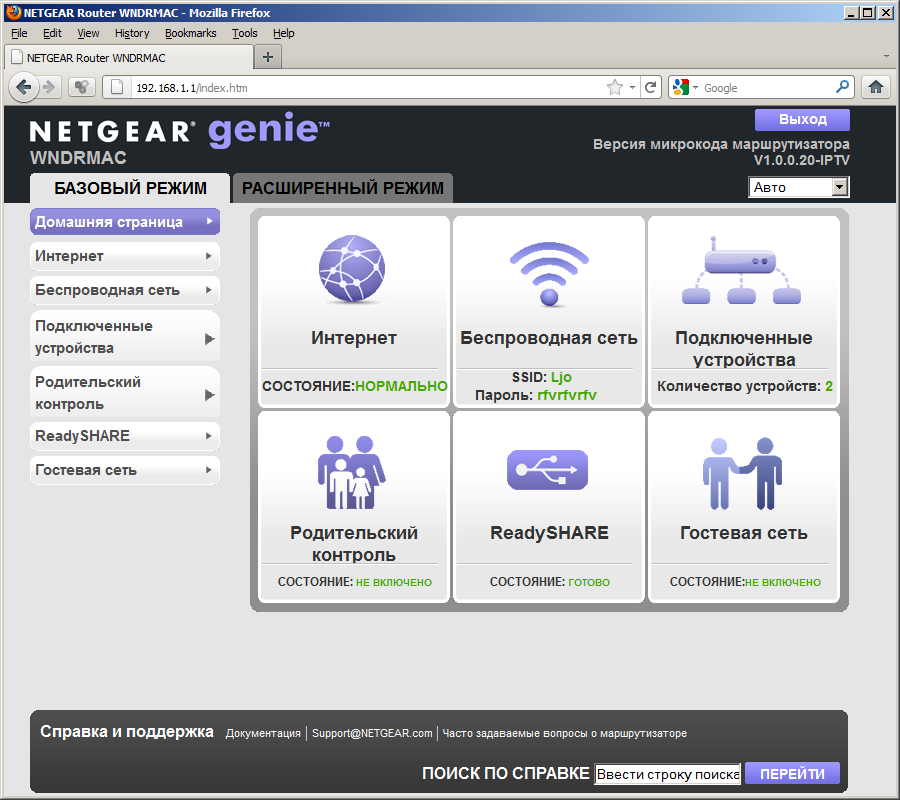The image size is (900, 800).
Task: Click the Выход logout button
Action: tap(802, 119)
